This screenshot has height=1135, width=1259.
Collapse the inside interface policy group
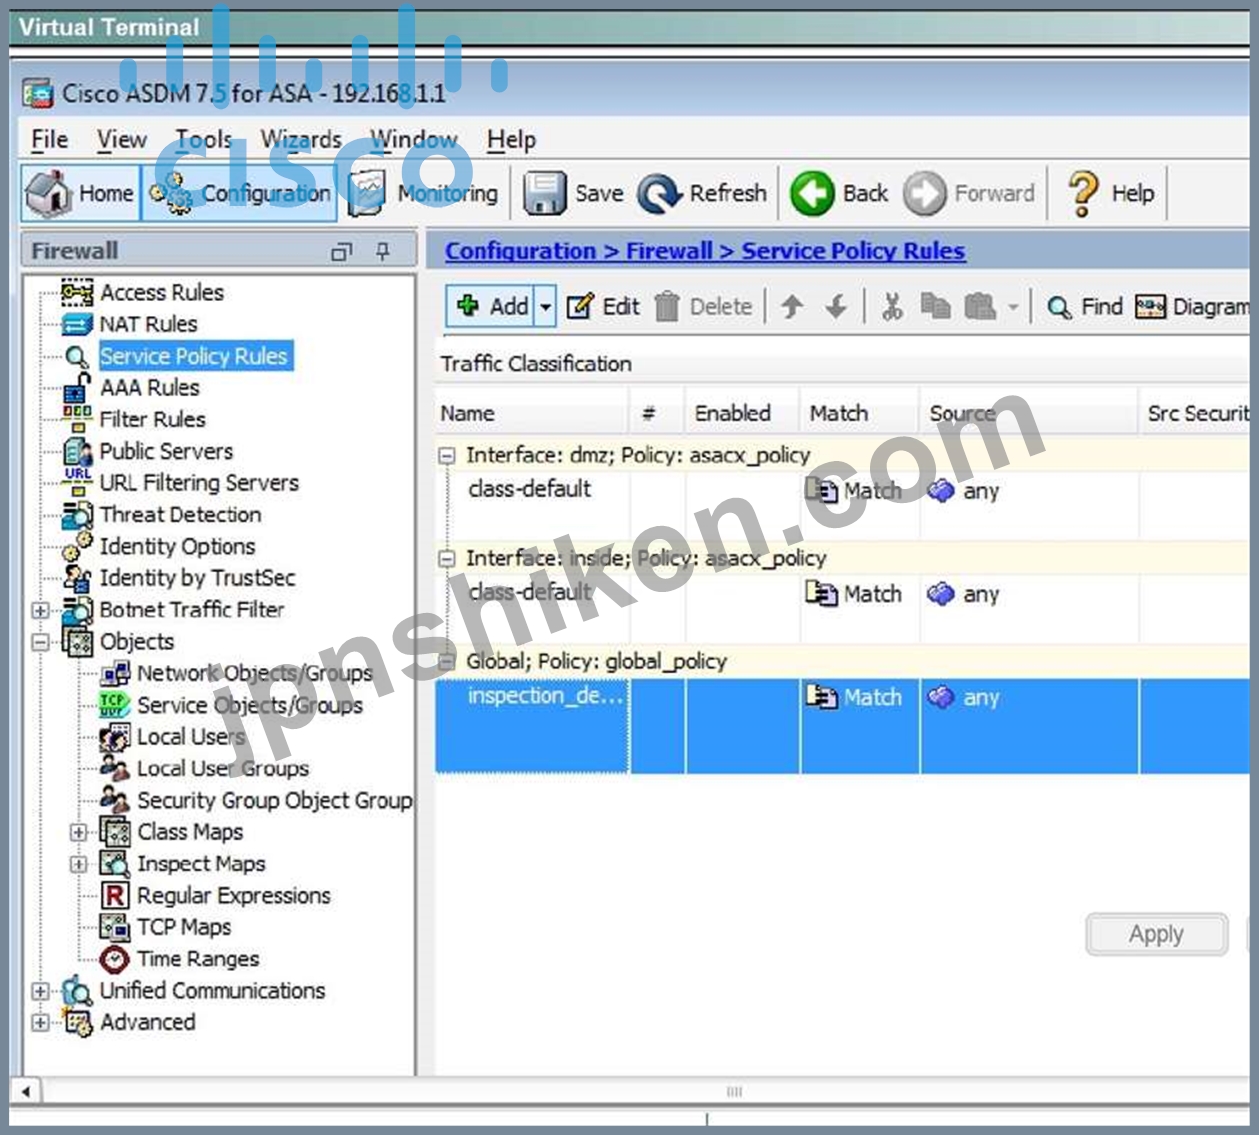(447, 559)
